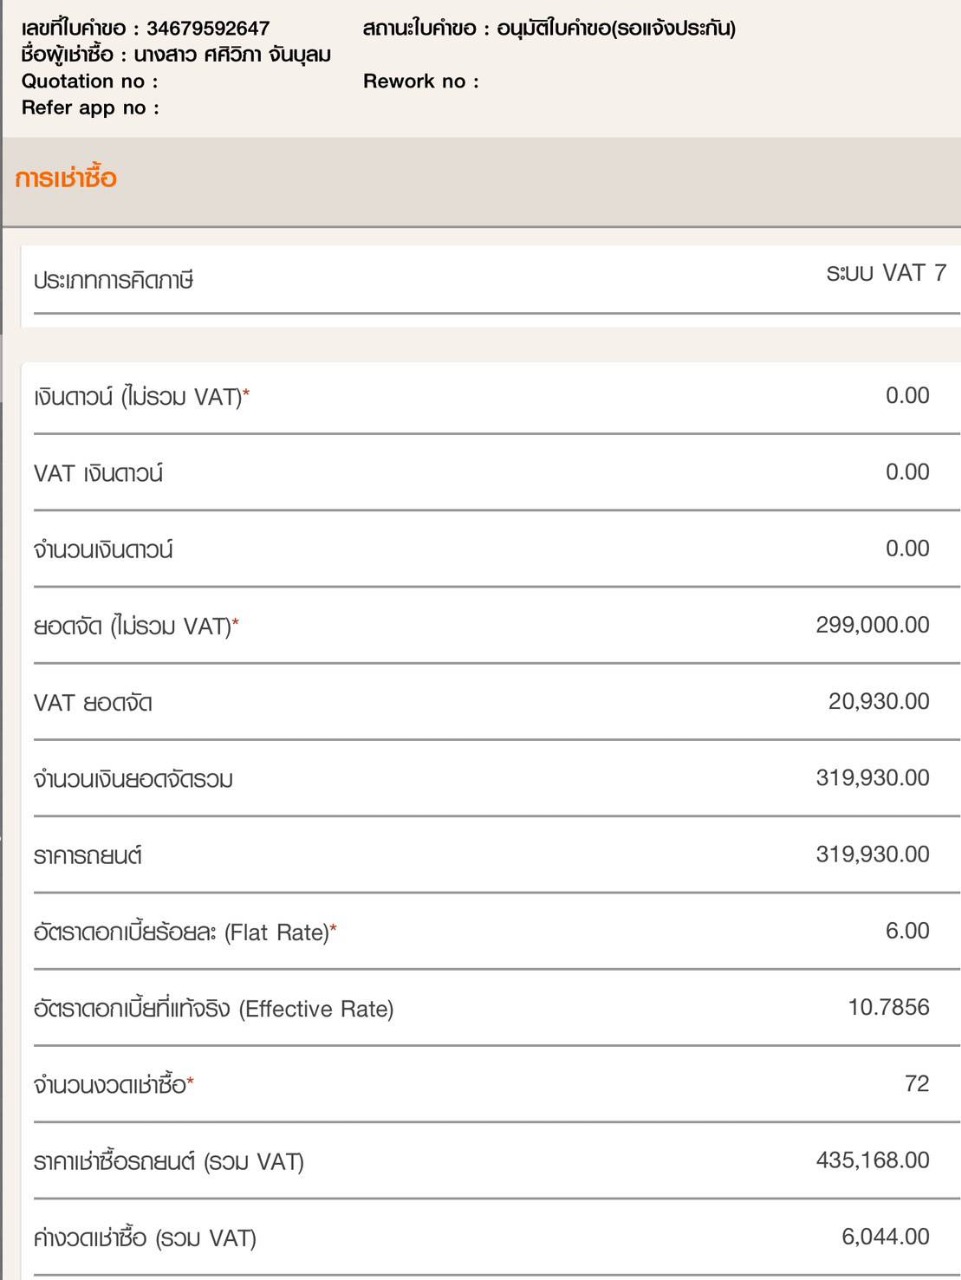
Task: Edit the Flat Rate interest value 6.00
Action: (907, 931)
